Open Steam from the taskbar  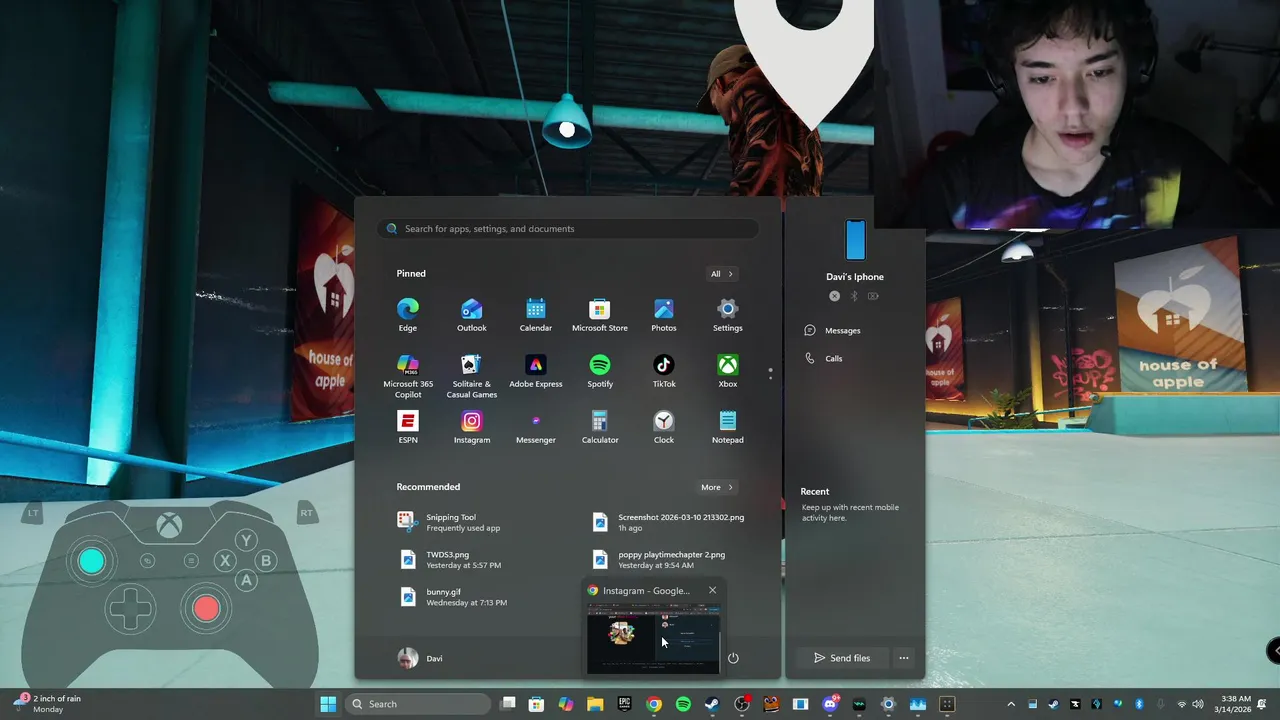pos(713,704)
